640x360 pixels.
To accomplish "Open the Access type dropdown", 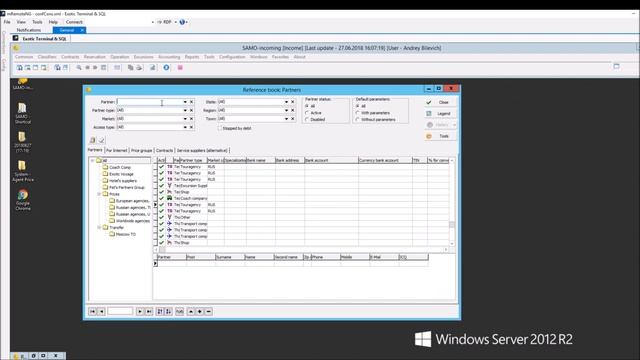I will 185,127.
